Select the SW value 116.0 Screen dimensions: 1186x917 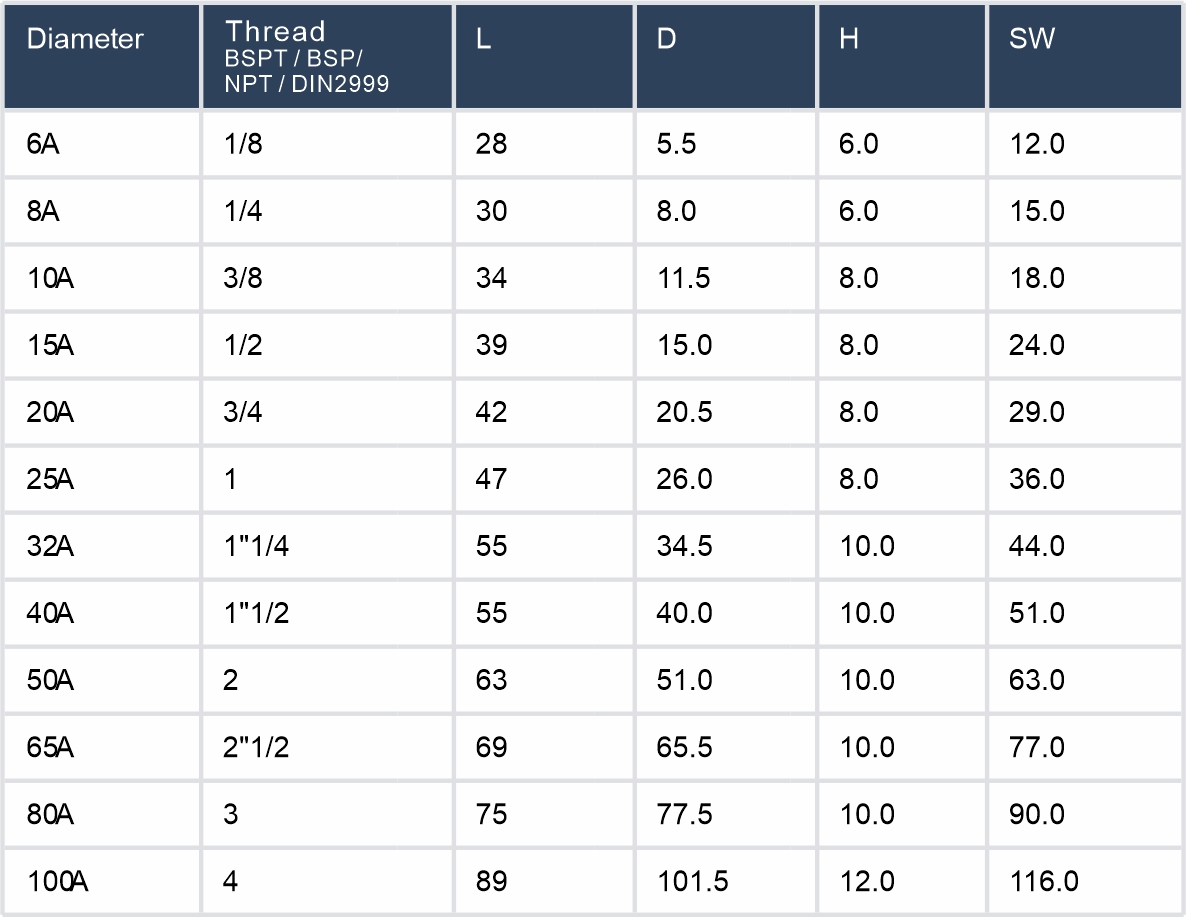pos(1044,882)
